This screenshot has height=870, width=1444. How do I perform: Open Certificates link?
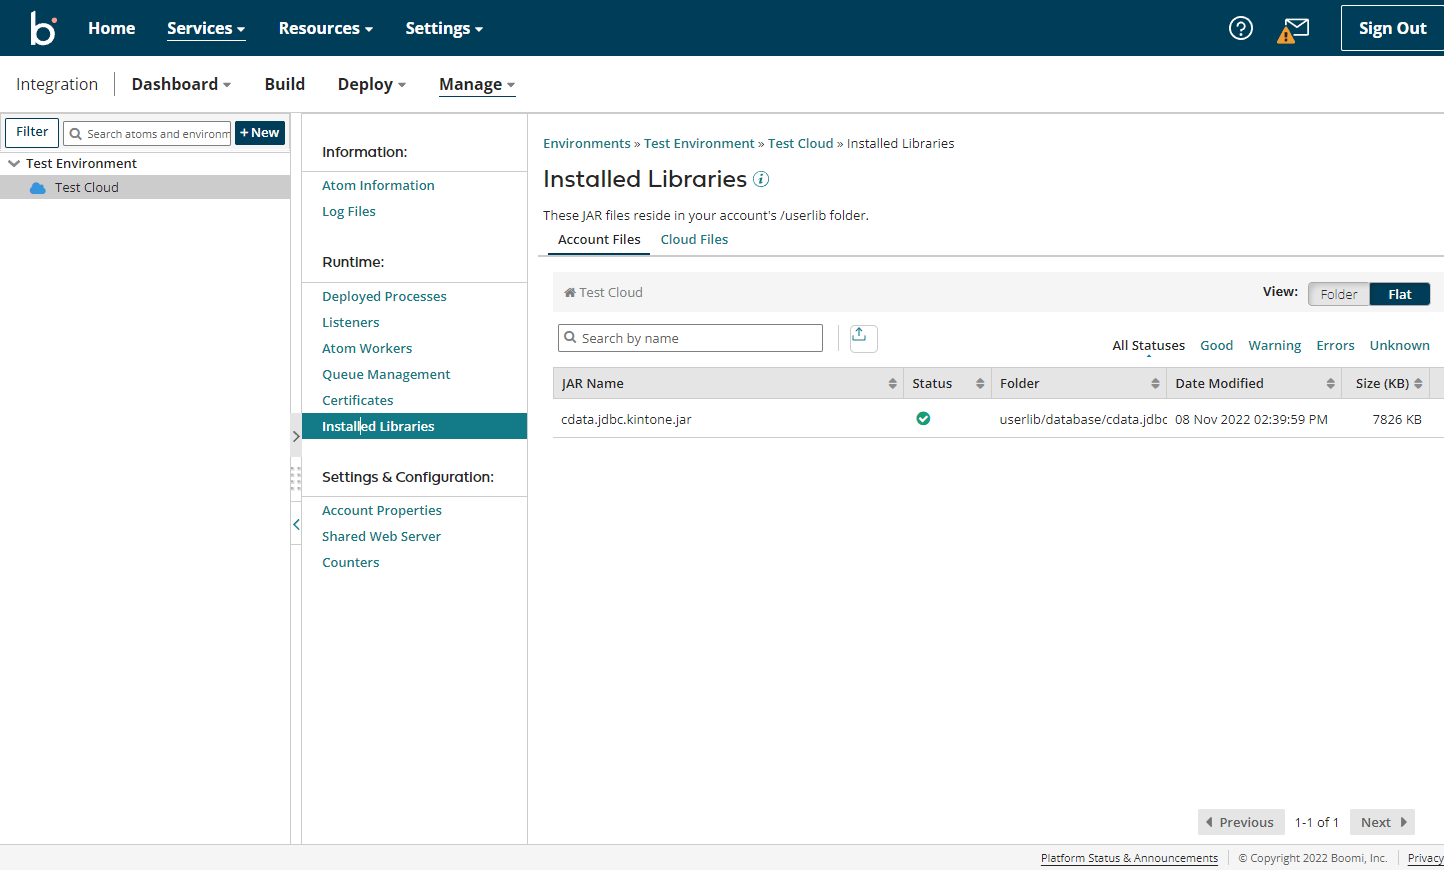coord(358,401)
